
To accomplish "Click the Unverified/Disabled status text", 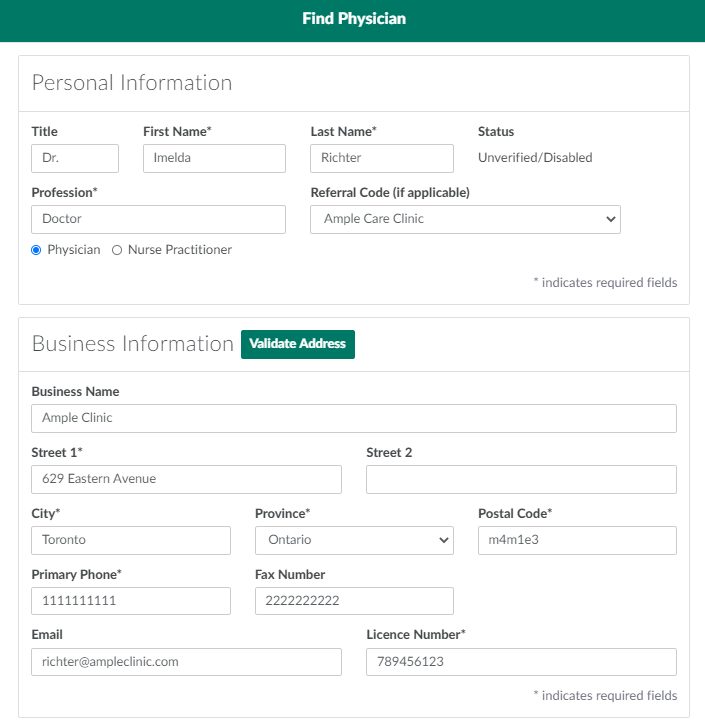I will tap(535, 158).
